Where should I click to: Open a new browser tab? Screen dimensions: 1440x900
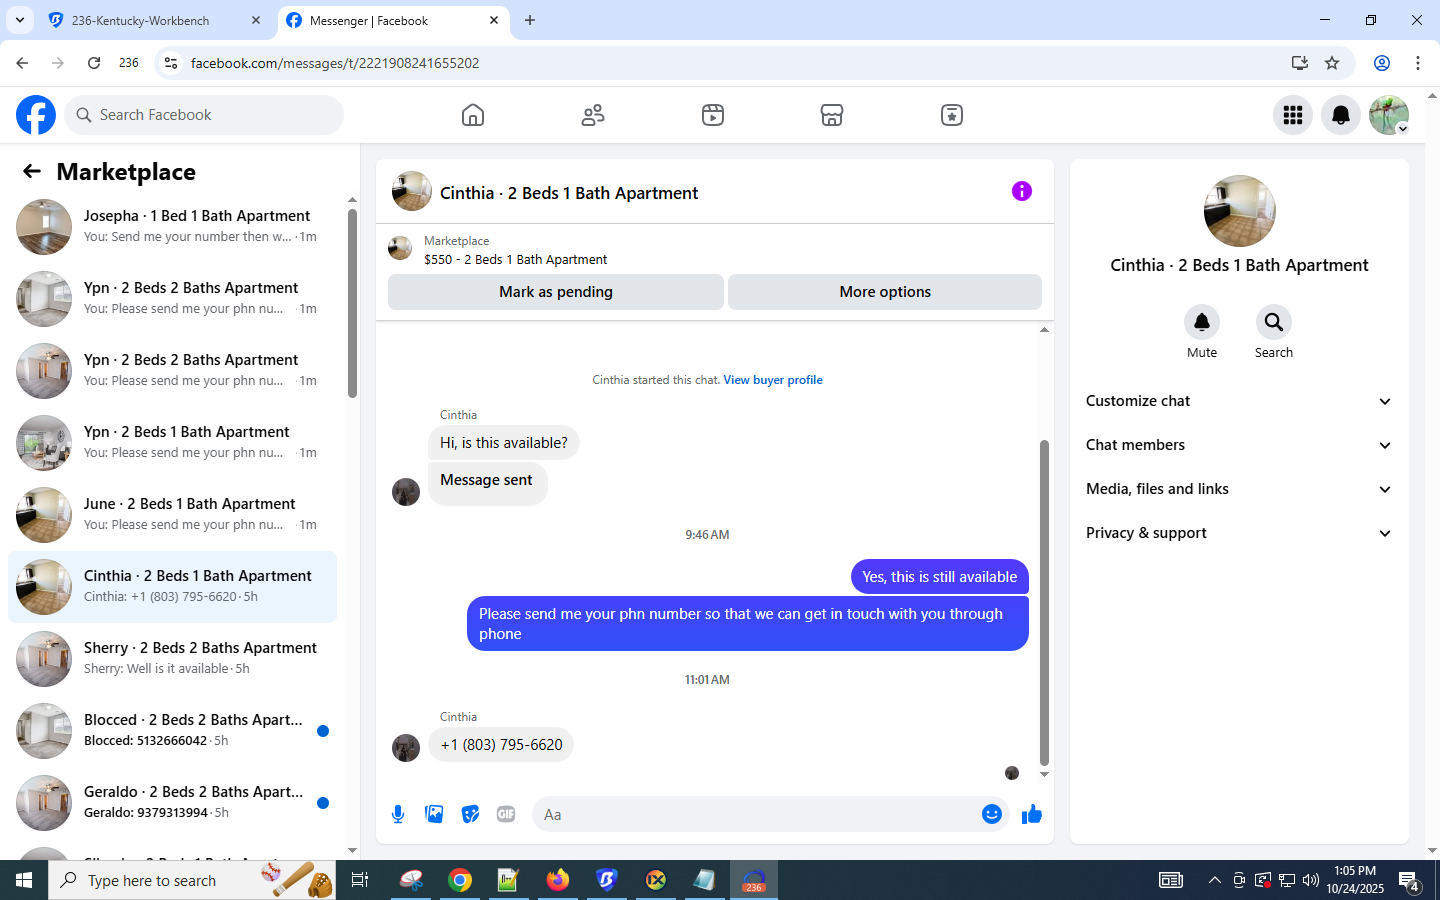(x=530, y=20)
